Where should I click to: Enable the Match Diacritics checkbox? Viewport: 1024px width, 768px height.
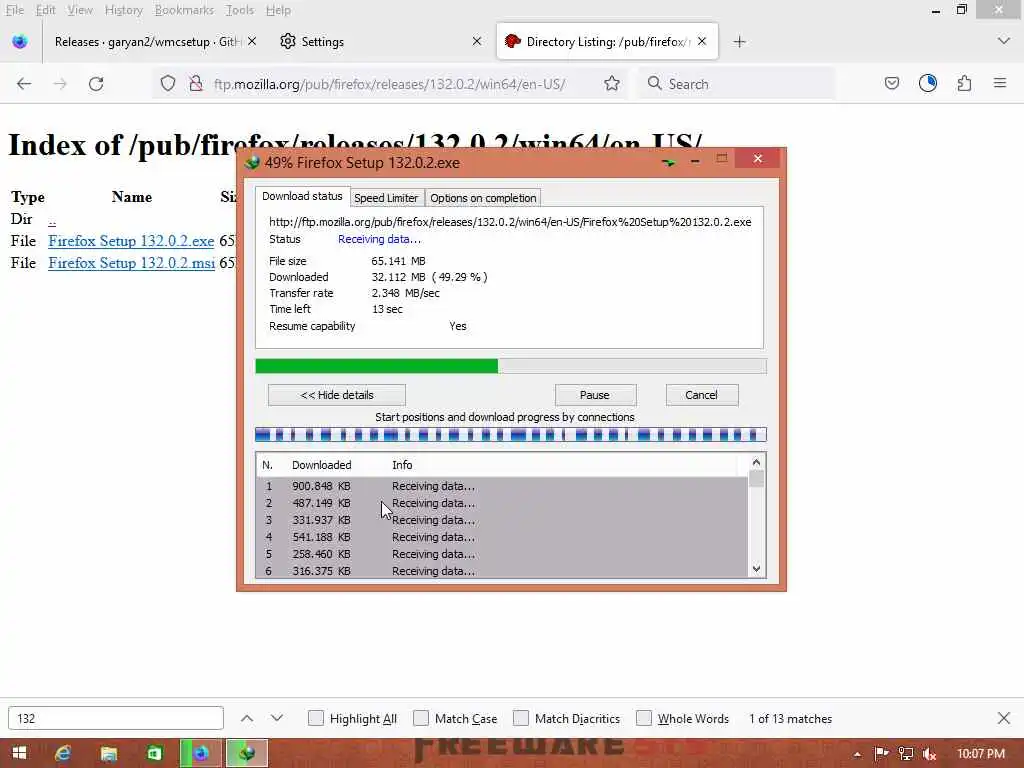(x=520, y=718)
